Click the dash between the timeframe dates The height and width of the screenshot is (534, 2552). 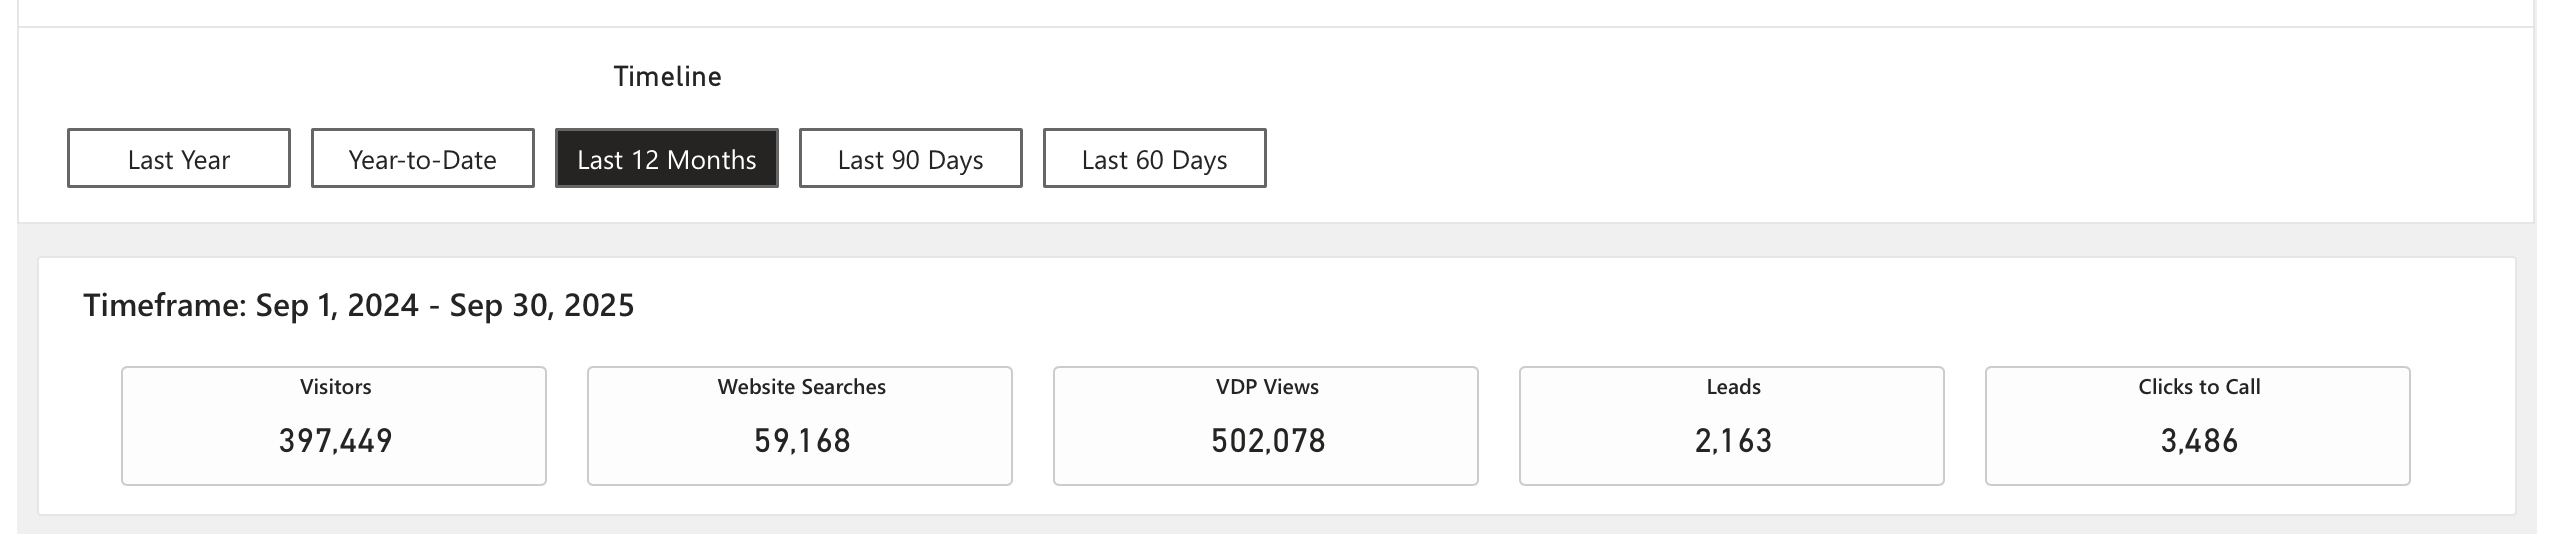tap(434, 306)
